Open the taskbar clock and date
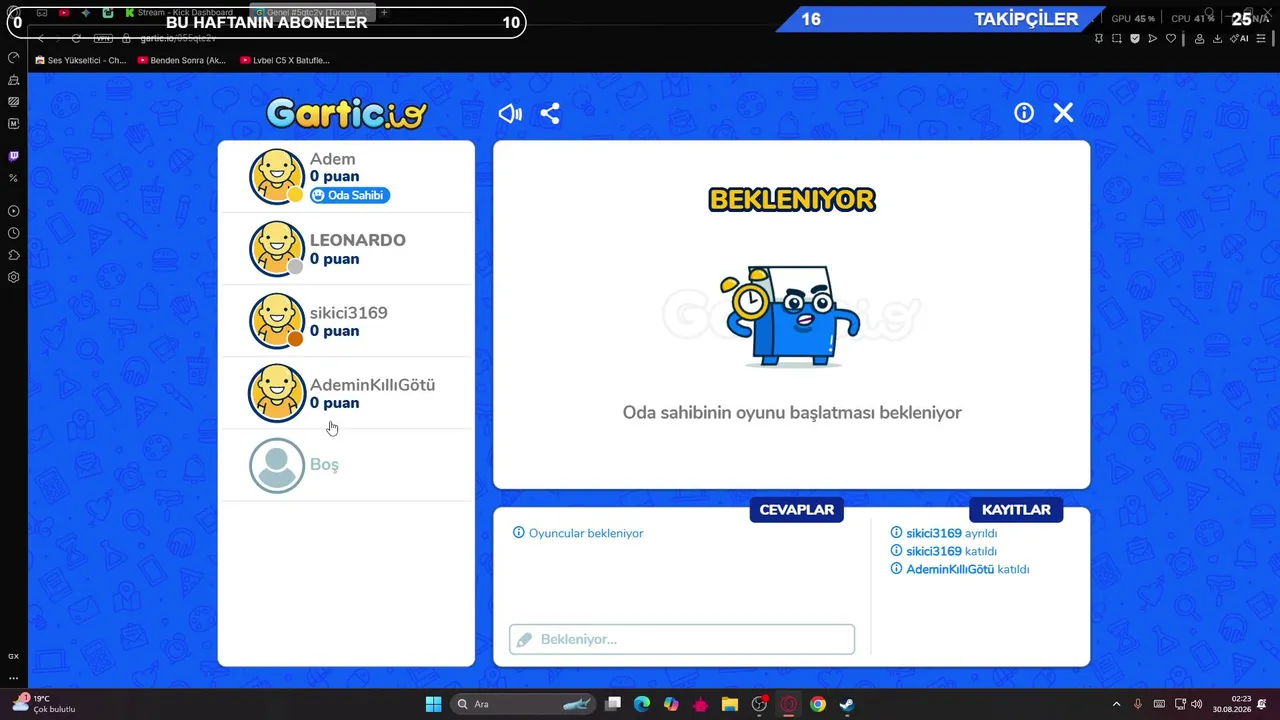The width and height of the screenshot is (1280, 720). click(1231, 704)
